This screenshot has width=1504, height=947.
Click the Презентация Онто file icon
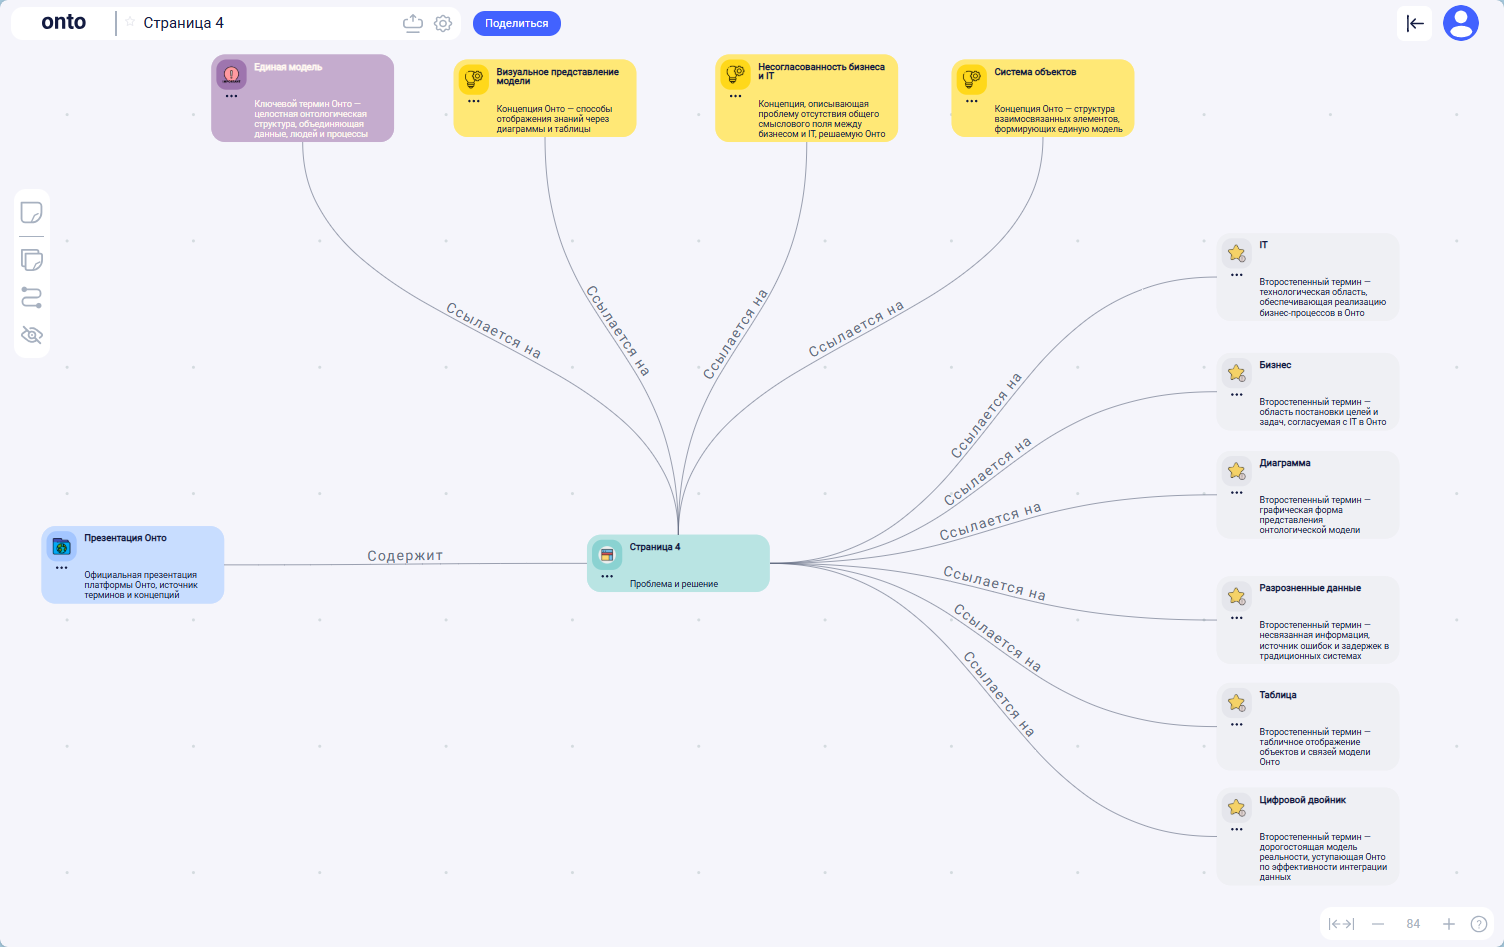click(62, 546)
